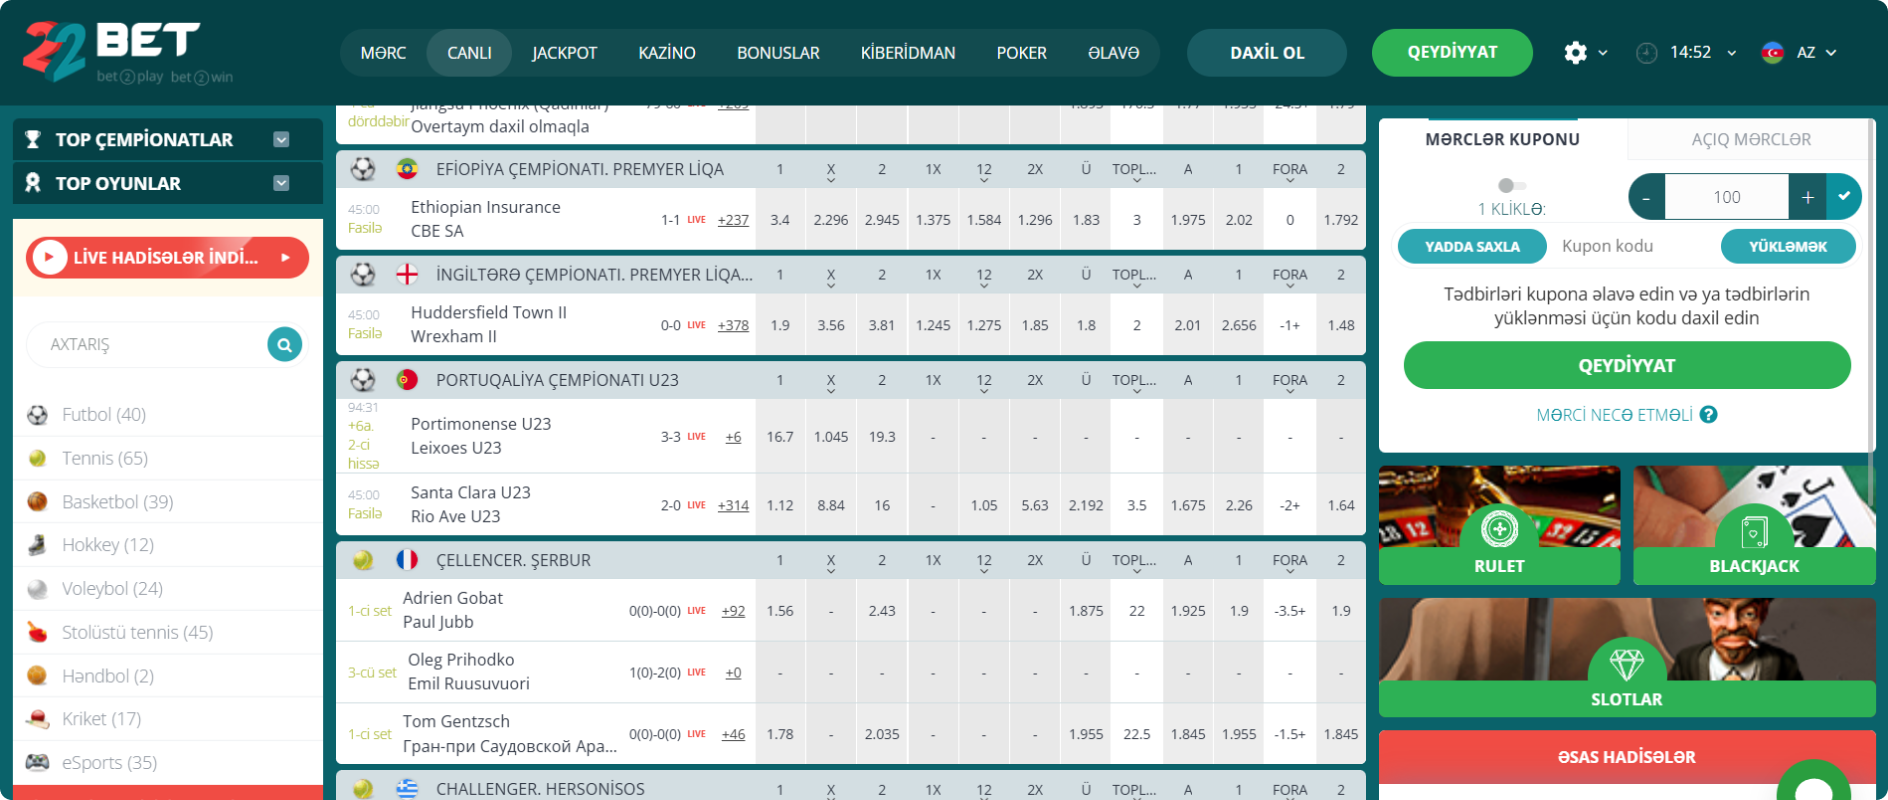Open +237 markets for Ethiopian Insurance

pyautogui.click(x=733, y=220)
